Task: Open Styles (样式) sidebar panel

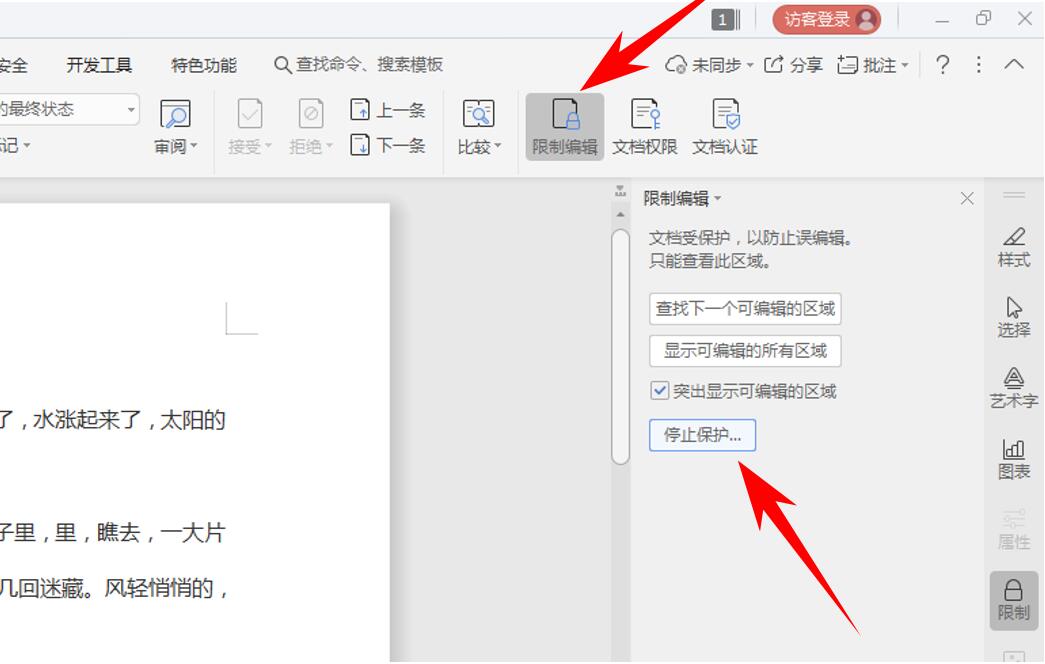Action: 1014,247
